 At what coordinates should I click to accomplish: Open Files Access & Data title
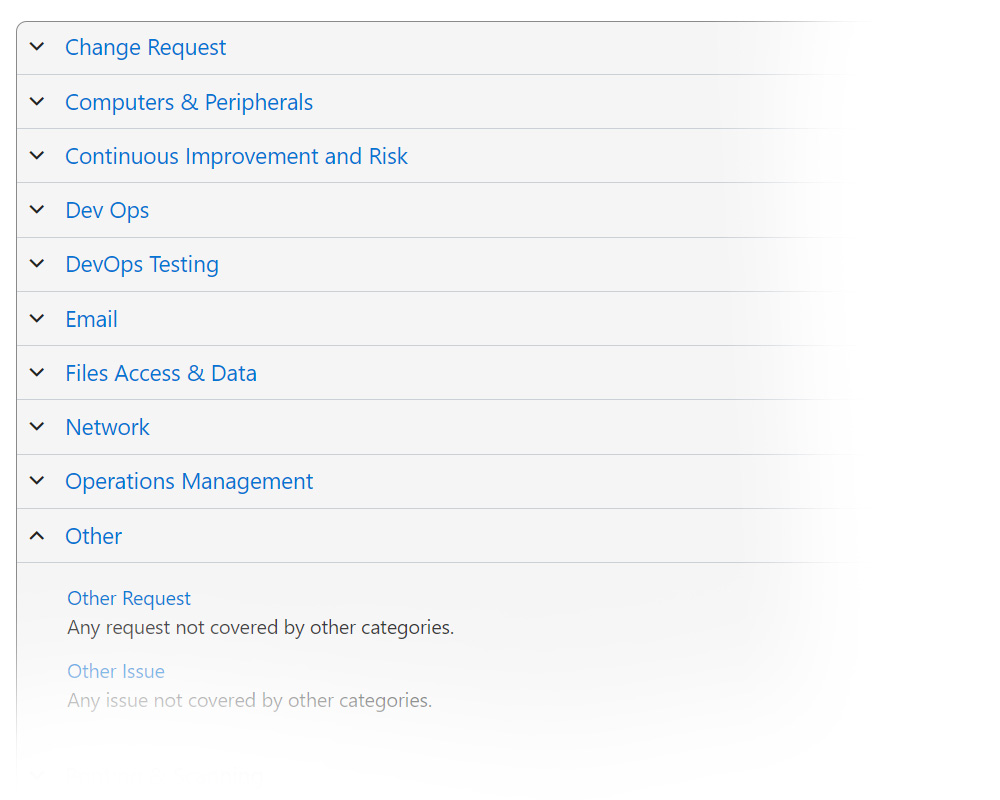[161, 373]
